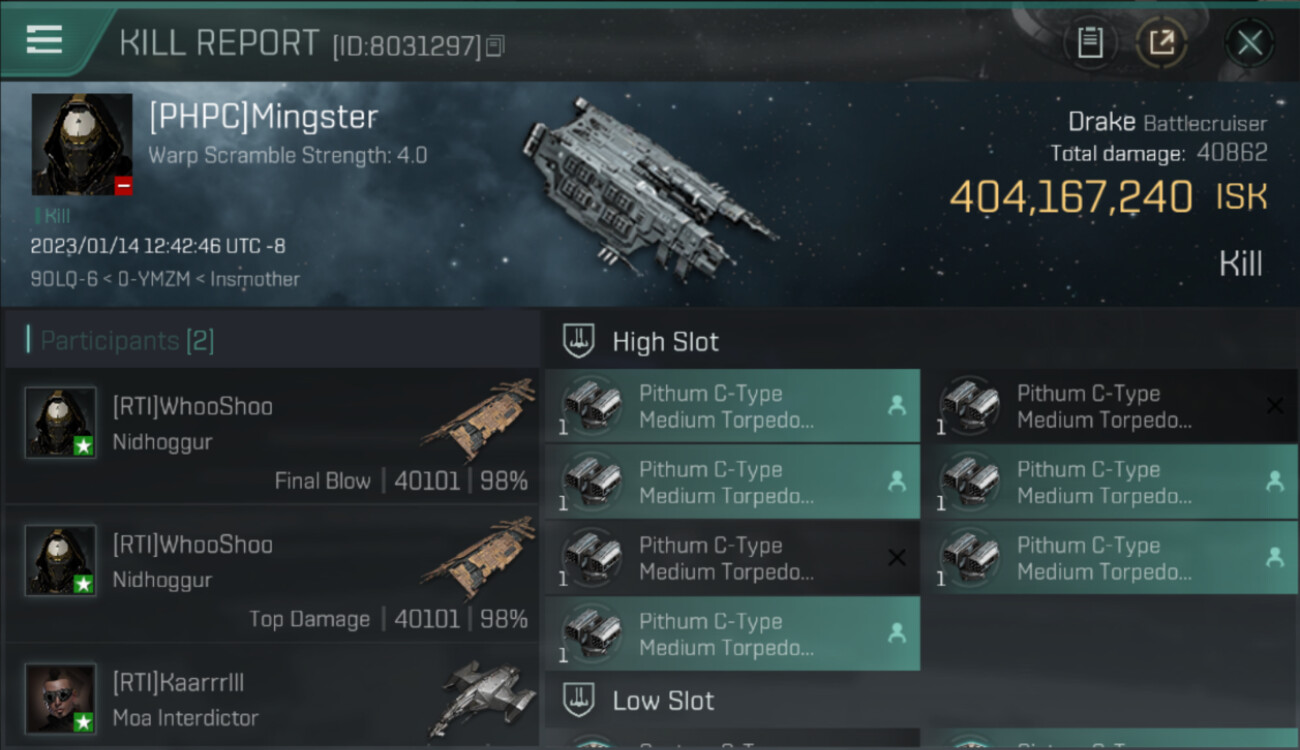Copy the kill report ID icon
1300x750 pixels.
[495, 46]
